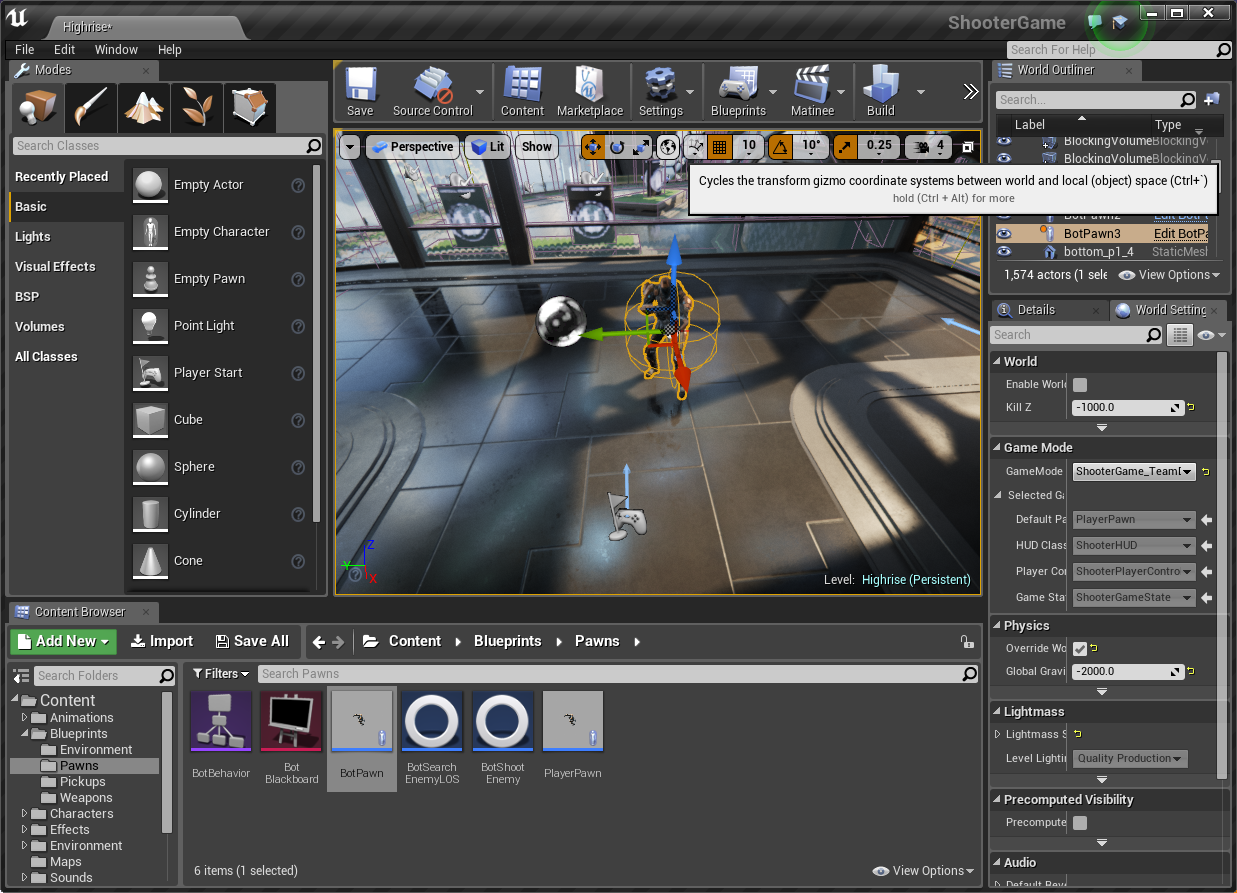This screenshot has width=1237, height=893.
Task: Enable the Precomputed Visibility checkbox
Action: point(1080,823)
